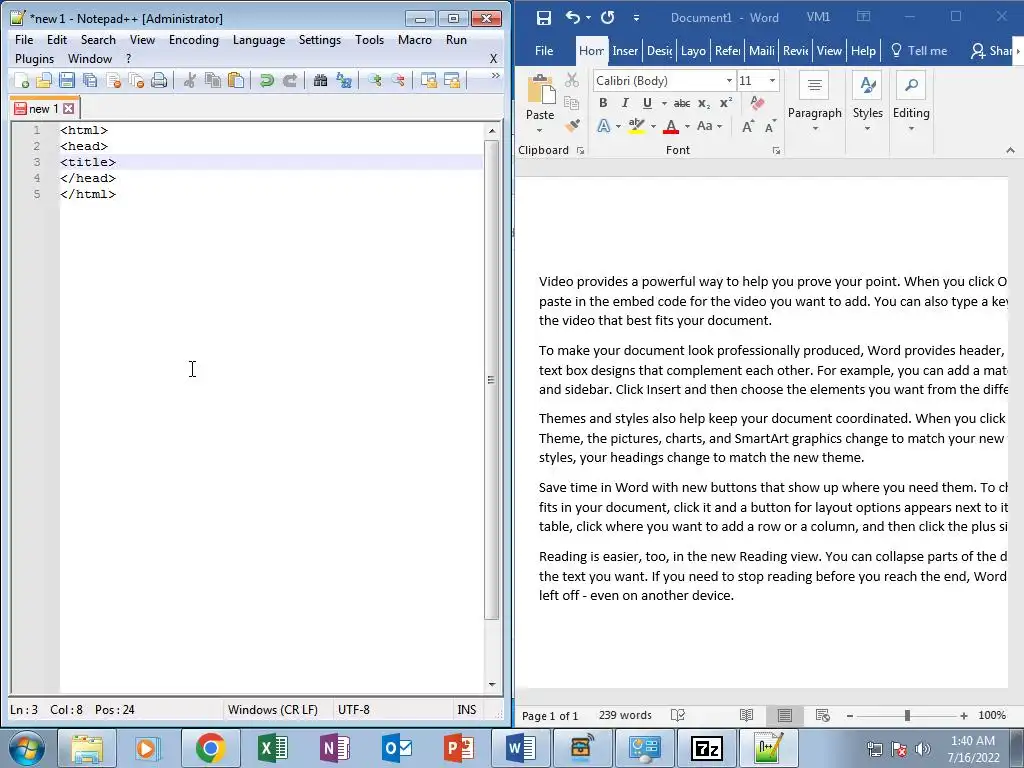This screenshot has height=768, width=1024.
Task: Click Clear All Formatting eraser icon
Action: point(758,103)
